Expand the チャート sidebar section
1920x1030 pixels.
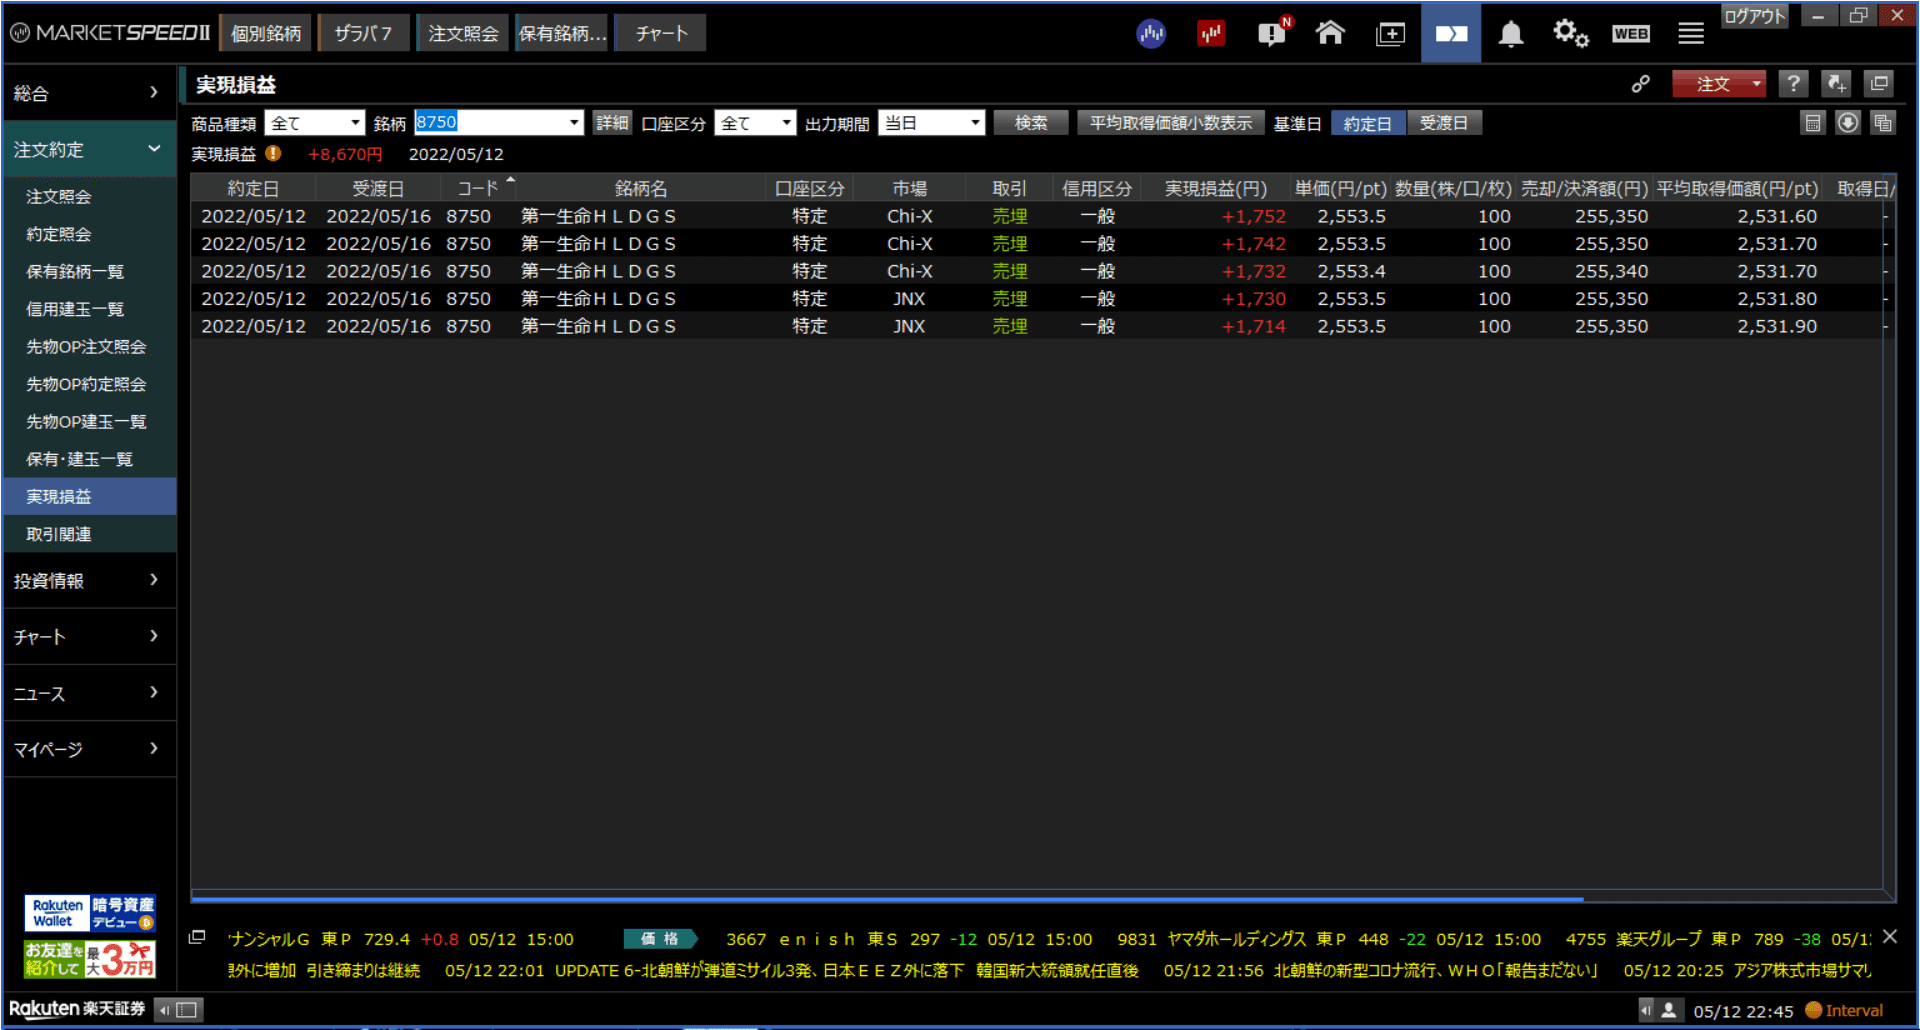[x=89, y=637]
